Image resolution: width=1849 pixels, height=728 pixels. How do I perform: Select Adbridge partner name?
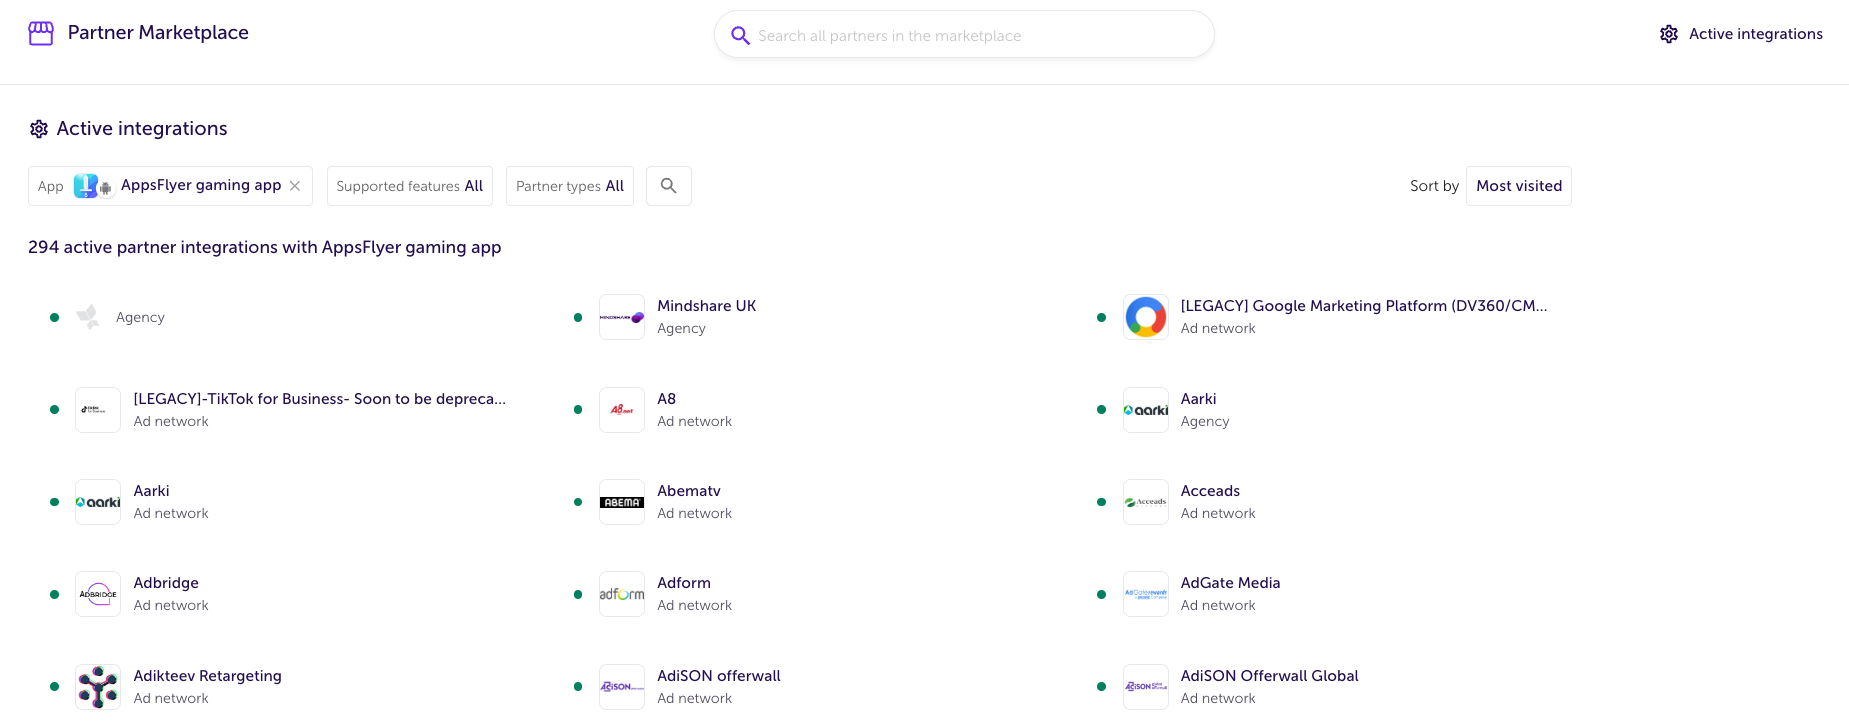(166, 583)
